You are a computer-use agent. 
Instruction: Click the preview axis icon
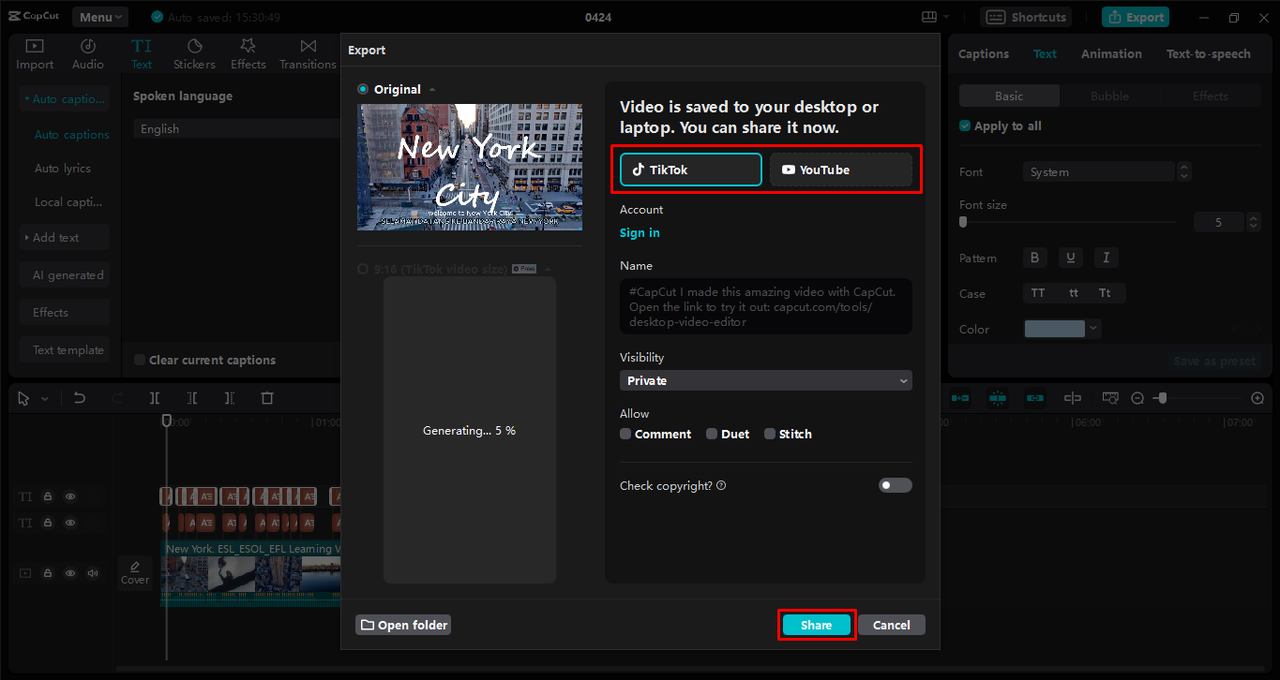[1073, 398]
